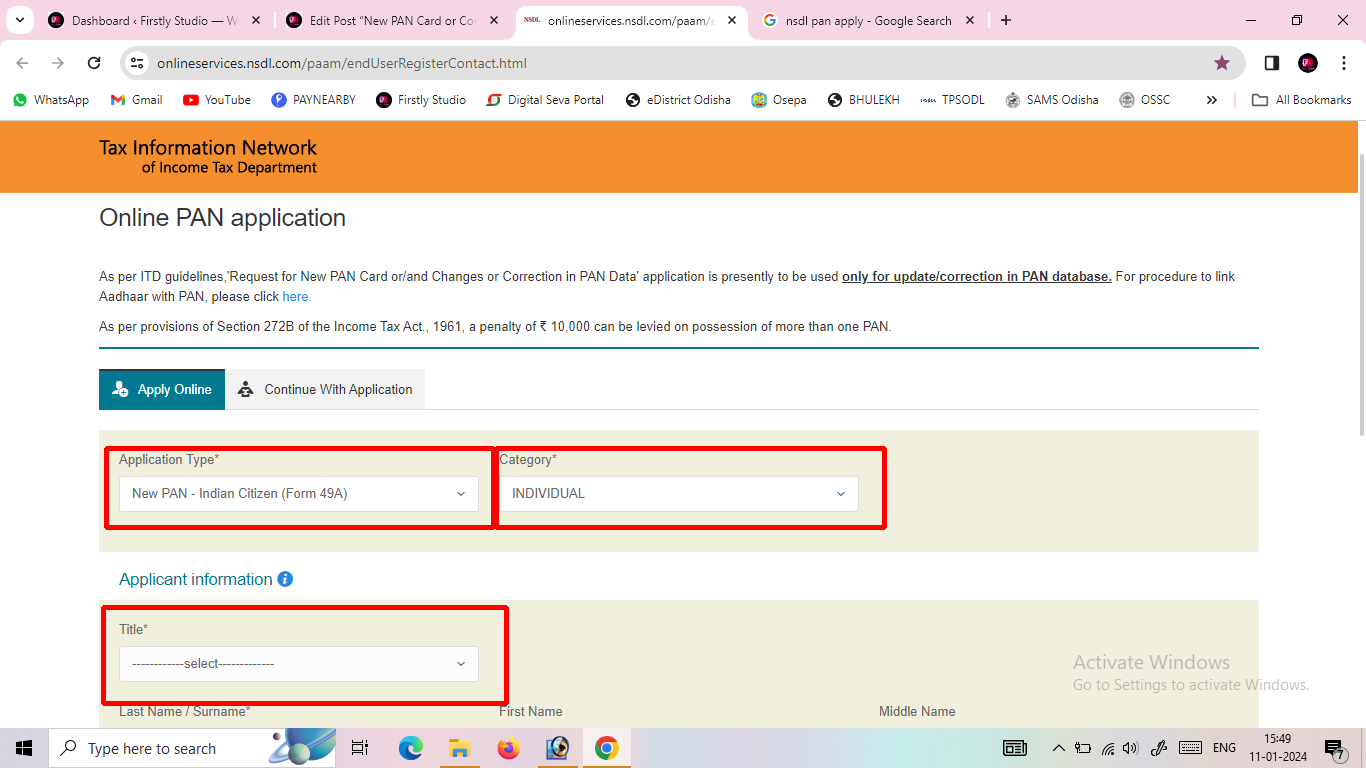Open the Digital Seva Portal bookmark
1366x768 pixels.
(545, 99)
